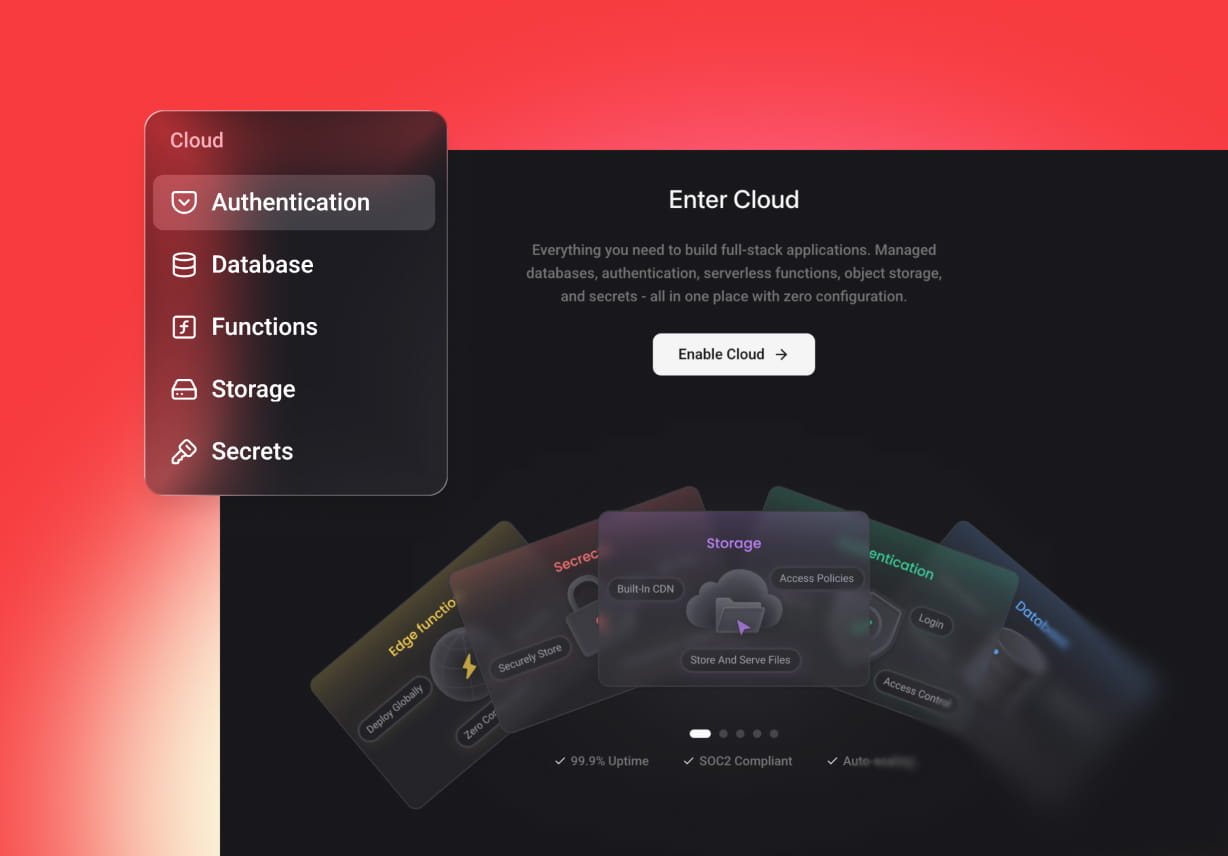Click the Built-In CDN pill
This screenshot has width=1228, height=856.
pyautogui.click(x=645, y=589)
